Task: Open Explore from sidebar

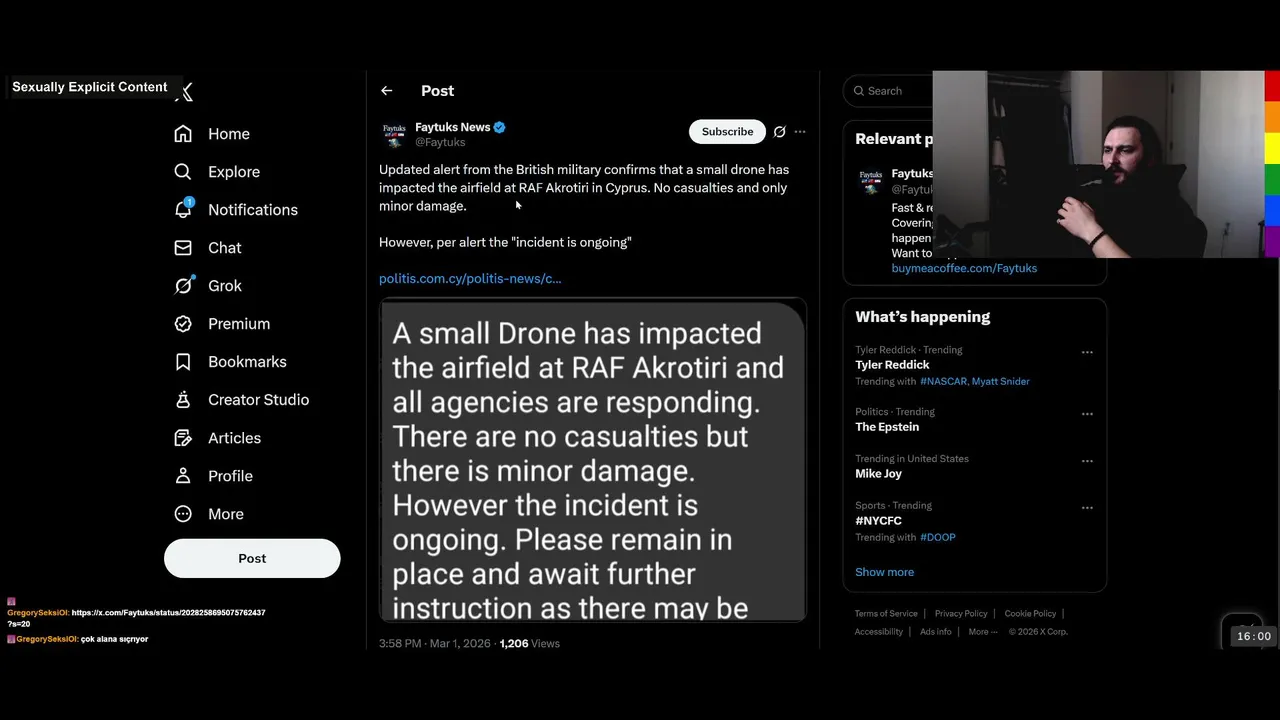Action: [x=234, y=172]
